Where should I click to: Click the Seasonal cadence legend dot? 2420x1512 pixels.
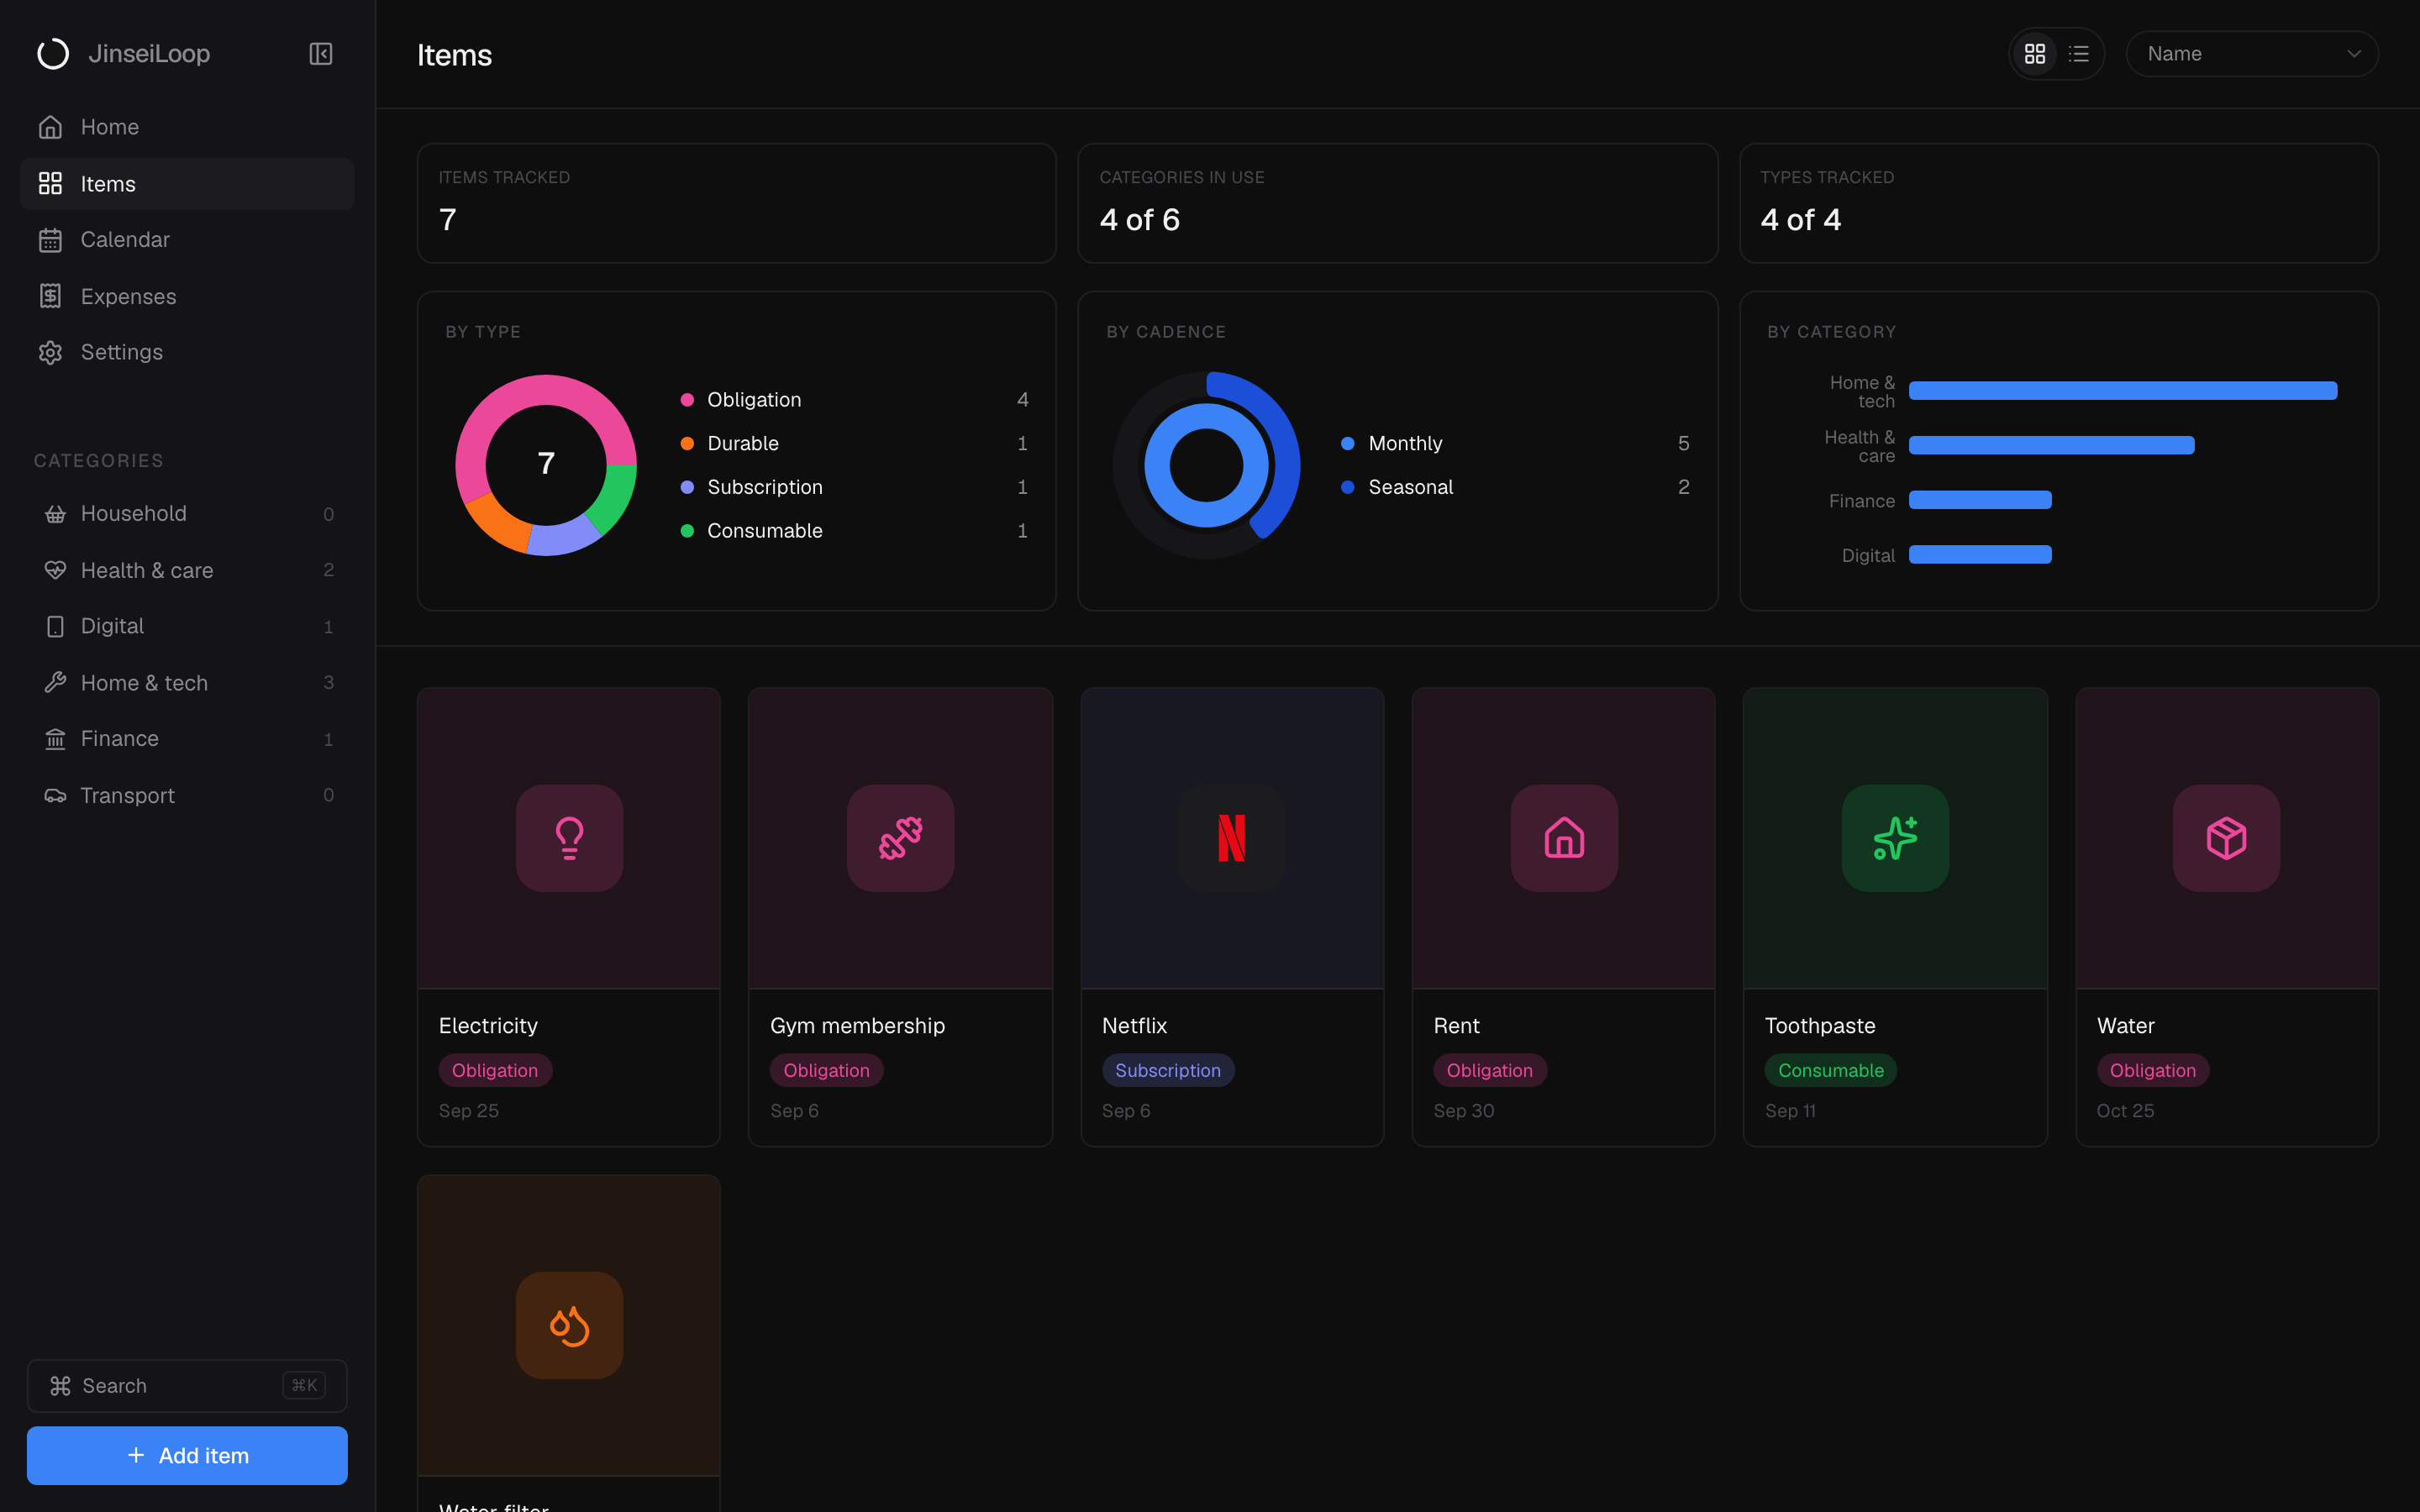[x=1348, y=488]
